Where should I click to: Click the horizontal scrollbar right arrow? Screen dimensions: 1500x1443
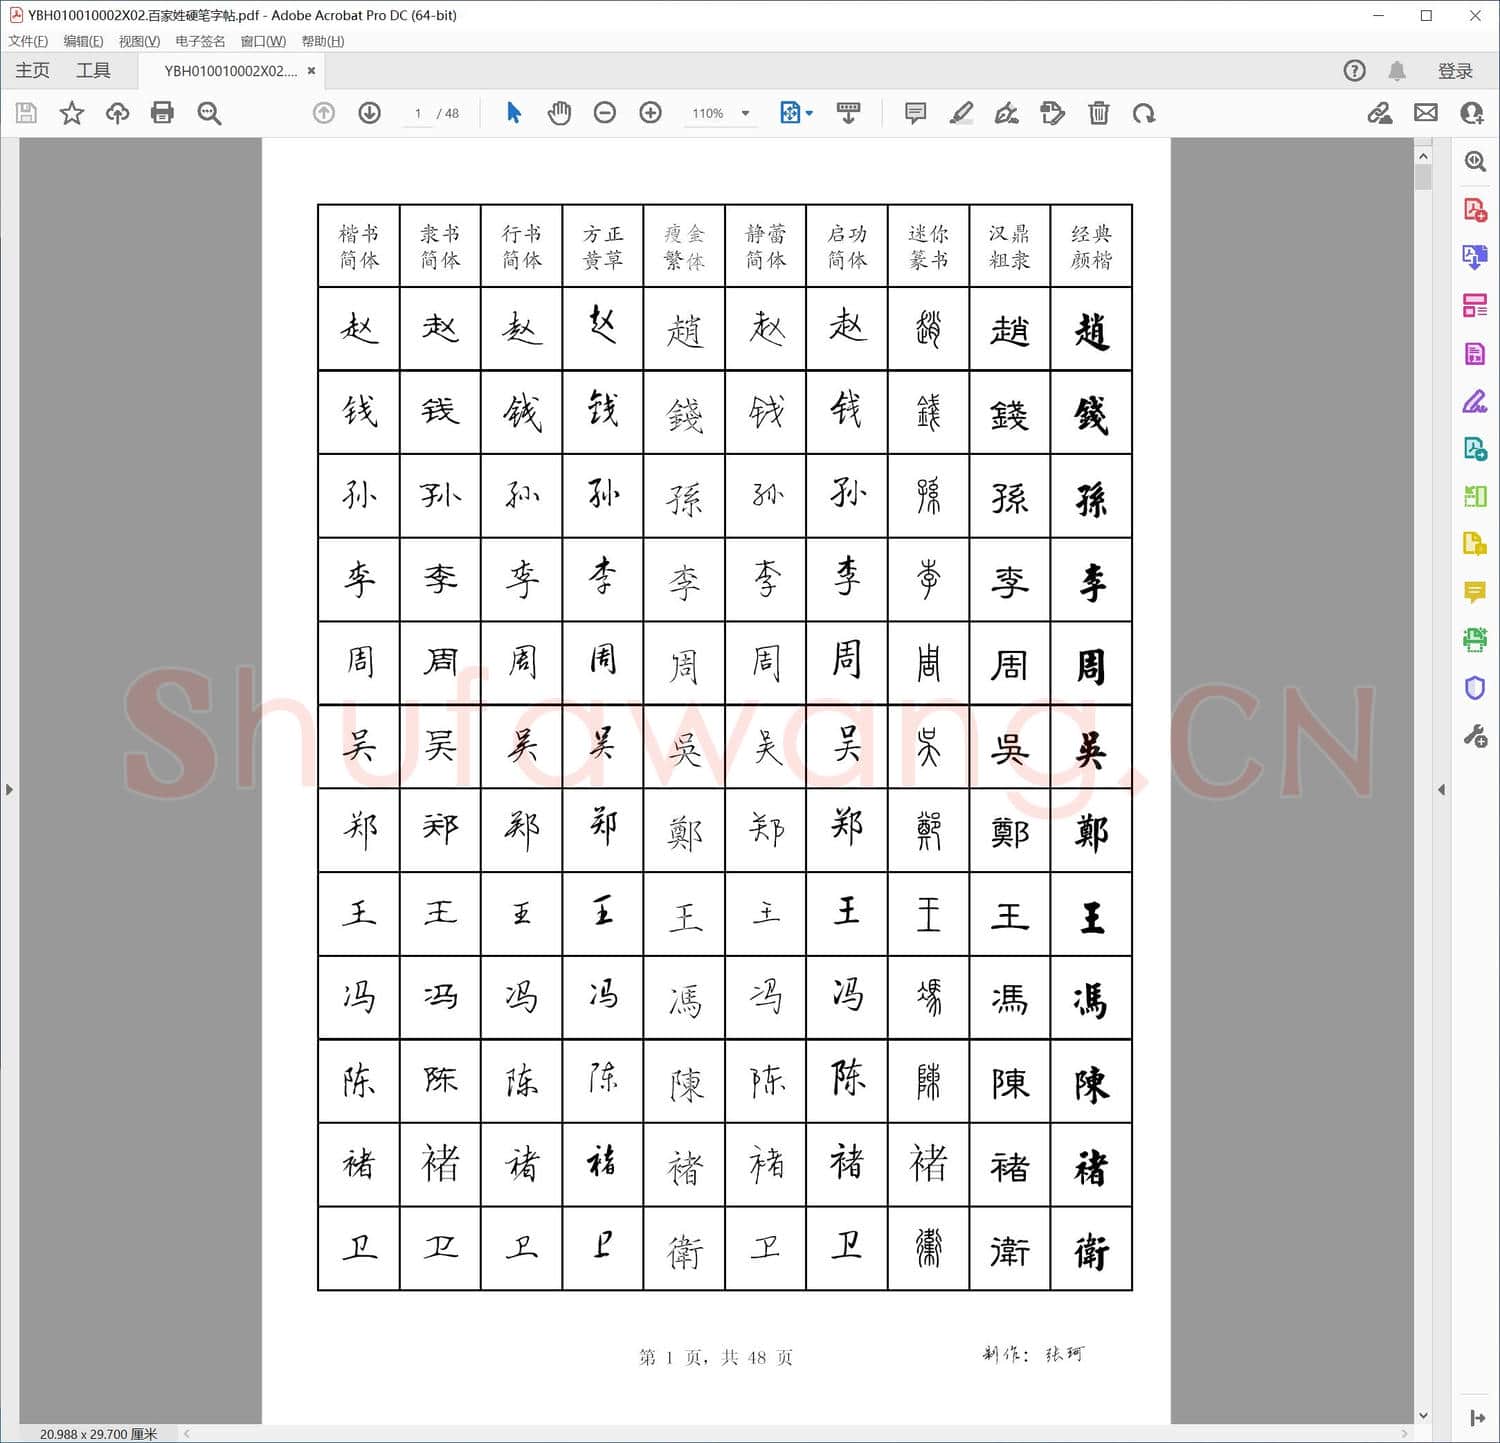(1405, 1433)
